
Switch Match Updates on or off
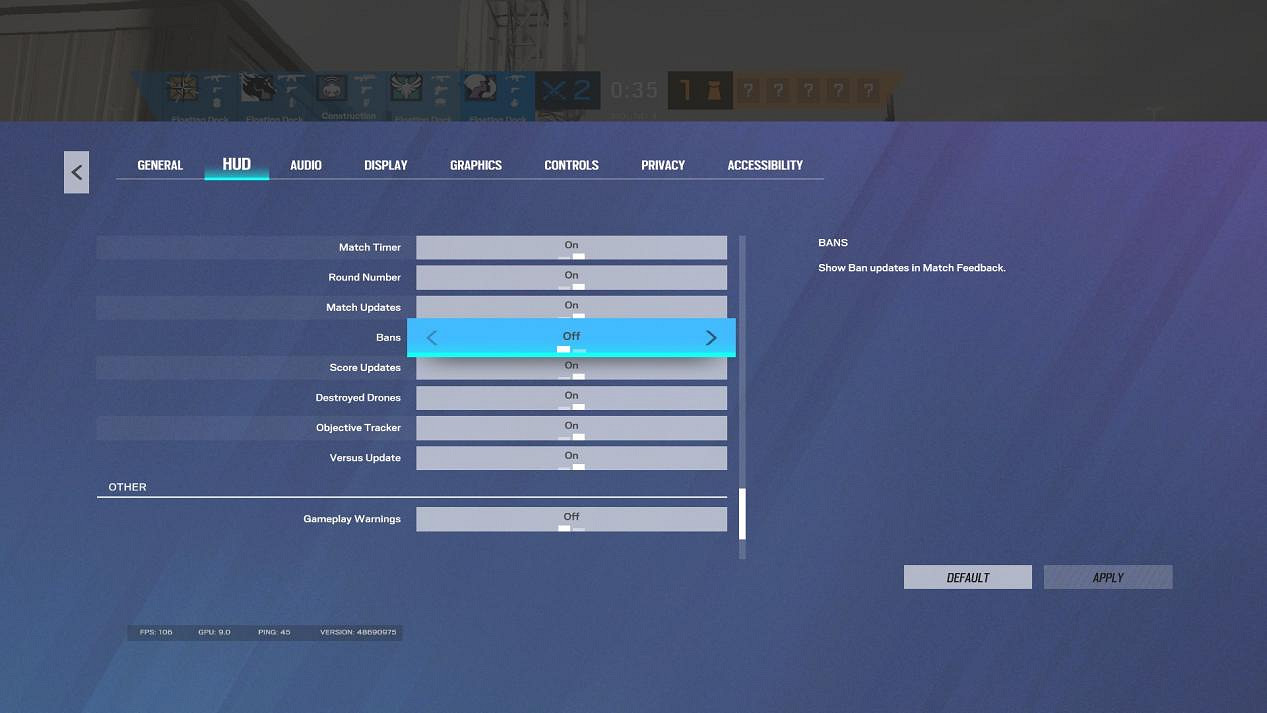(x=571, y=306)
